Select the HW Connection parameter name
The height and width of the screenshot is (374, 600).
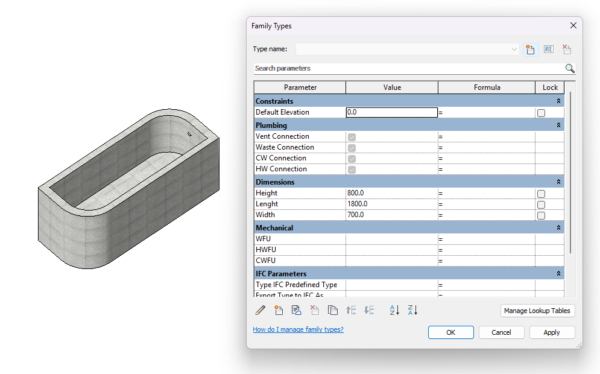[281, 169]
